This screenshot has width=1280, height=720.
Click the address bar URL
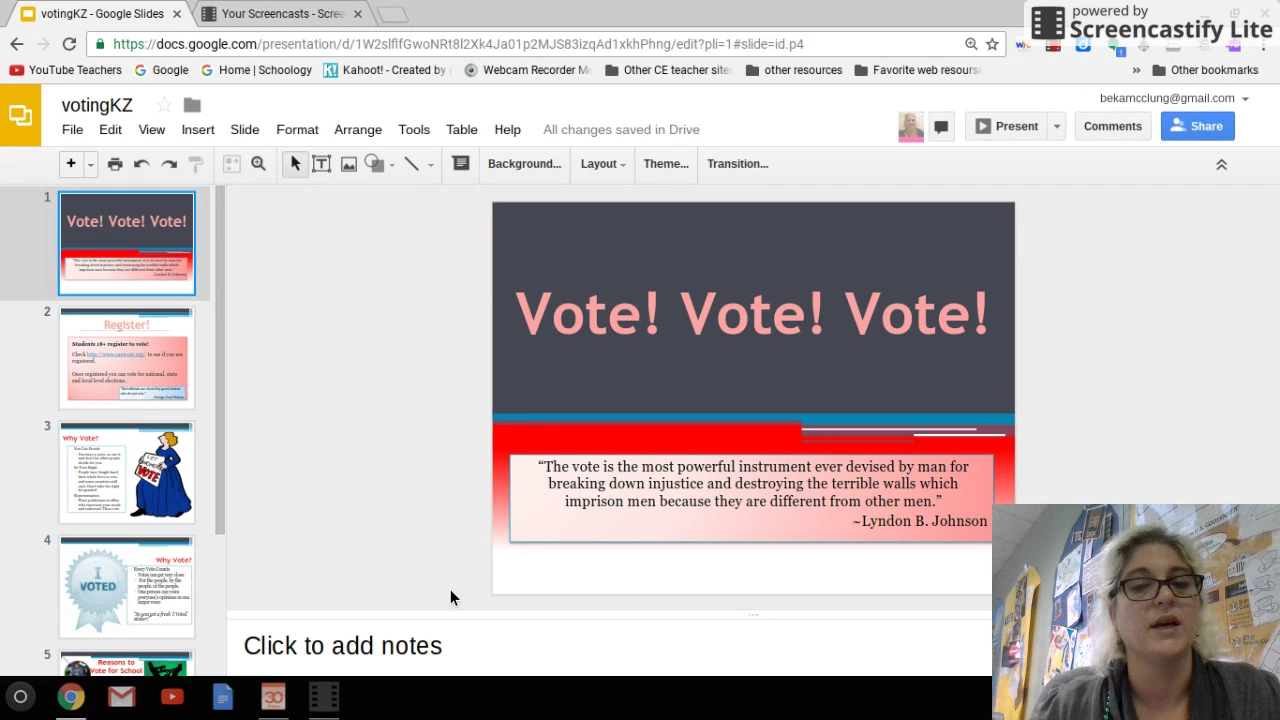(458, 44)
